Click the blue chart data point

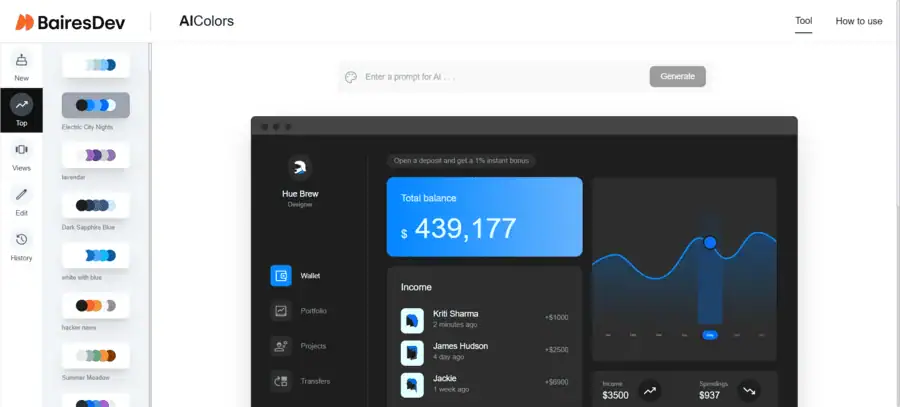pyautogui.click(x=710, y=242)
